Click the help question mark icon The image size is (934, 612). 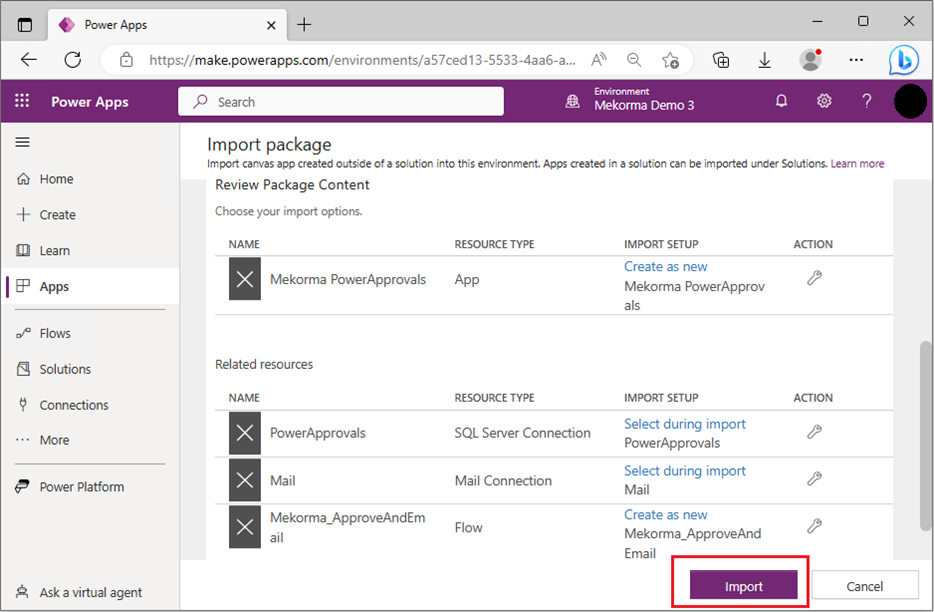tap(867, 101)
